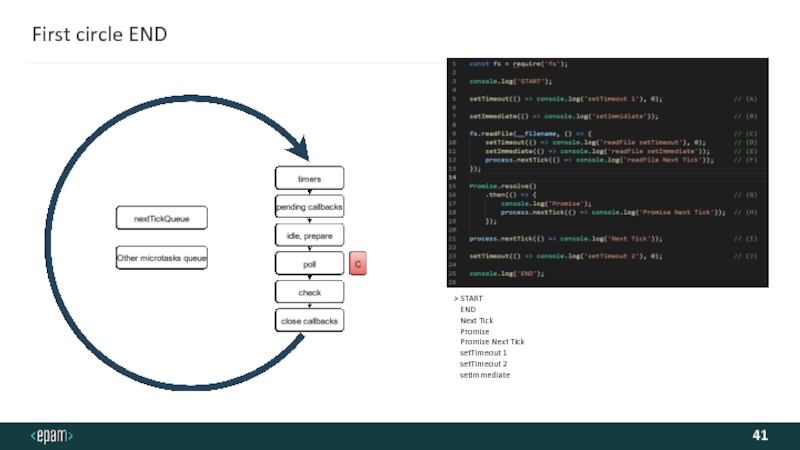Select the setTimeout 1 output line

pyautogui.click(x=483, y=353)
